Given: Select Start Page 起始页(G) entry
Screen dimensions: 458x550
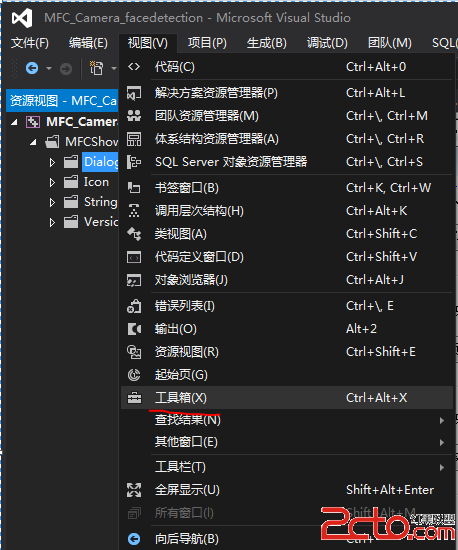Looking at the screenshot, I should [287, 375].
